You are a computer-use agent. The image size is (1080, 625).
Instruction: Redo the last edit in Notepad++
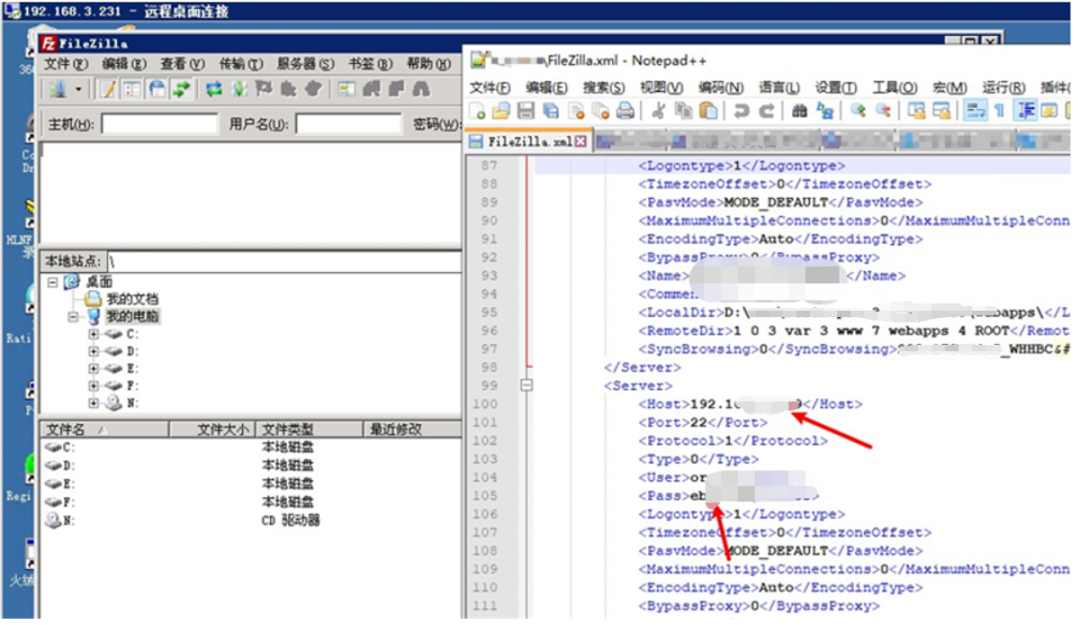pyautogui.click(x=766, y=110)
